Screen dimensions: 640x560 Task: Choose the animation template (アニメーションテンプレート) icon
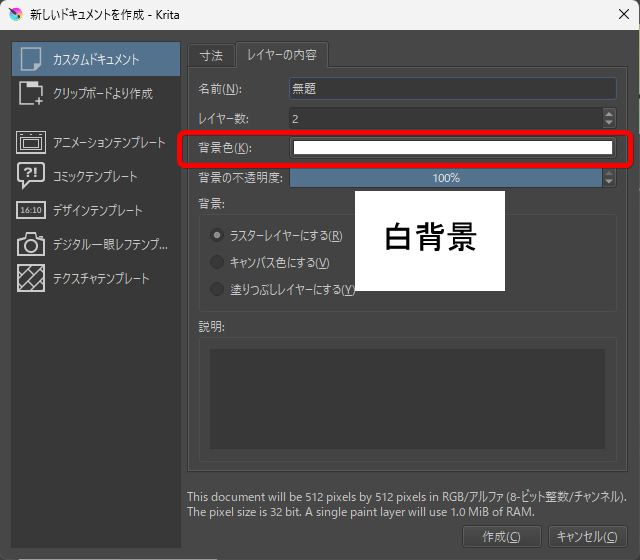click(31, 142)
